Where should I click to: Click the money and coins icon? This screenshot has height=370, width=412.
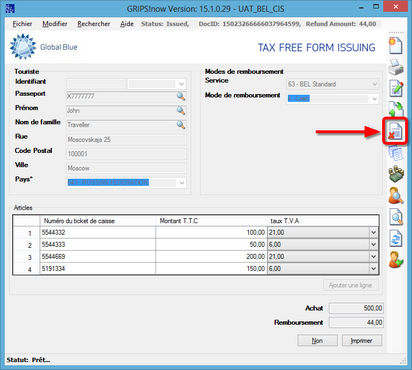tap(396, 174)
